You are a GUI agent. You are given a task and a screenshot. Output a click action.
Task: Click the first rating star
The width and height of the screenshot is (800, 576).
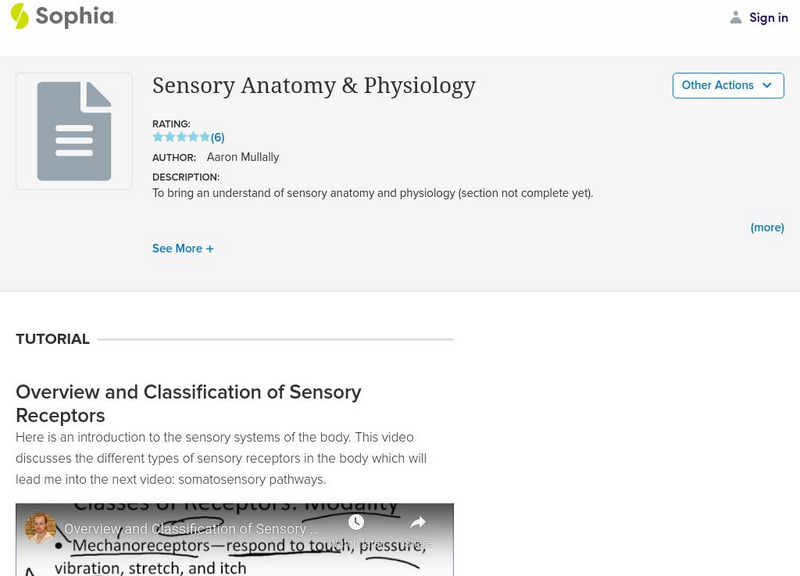[x=156, y=134]
